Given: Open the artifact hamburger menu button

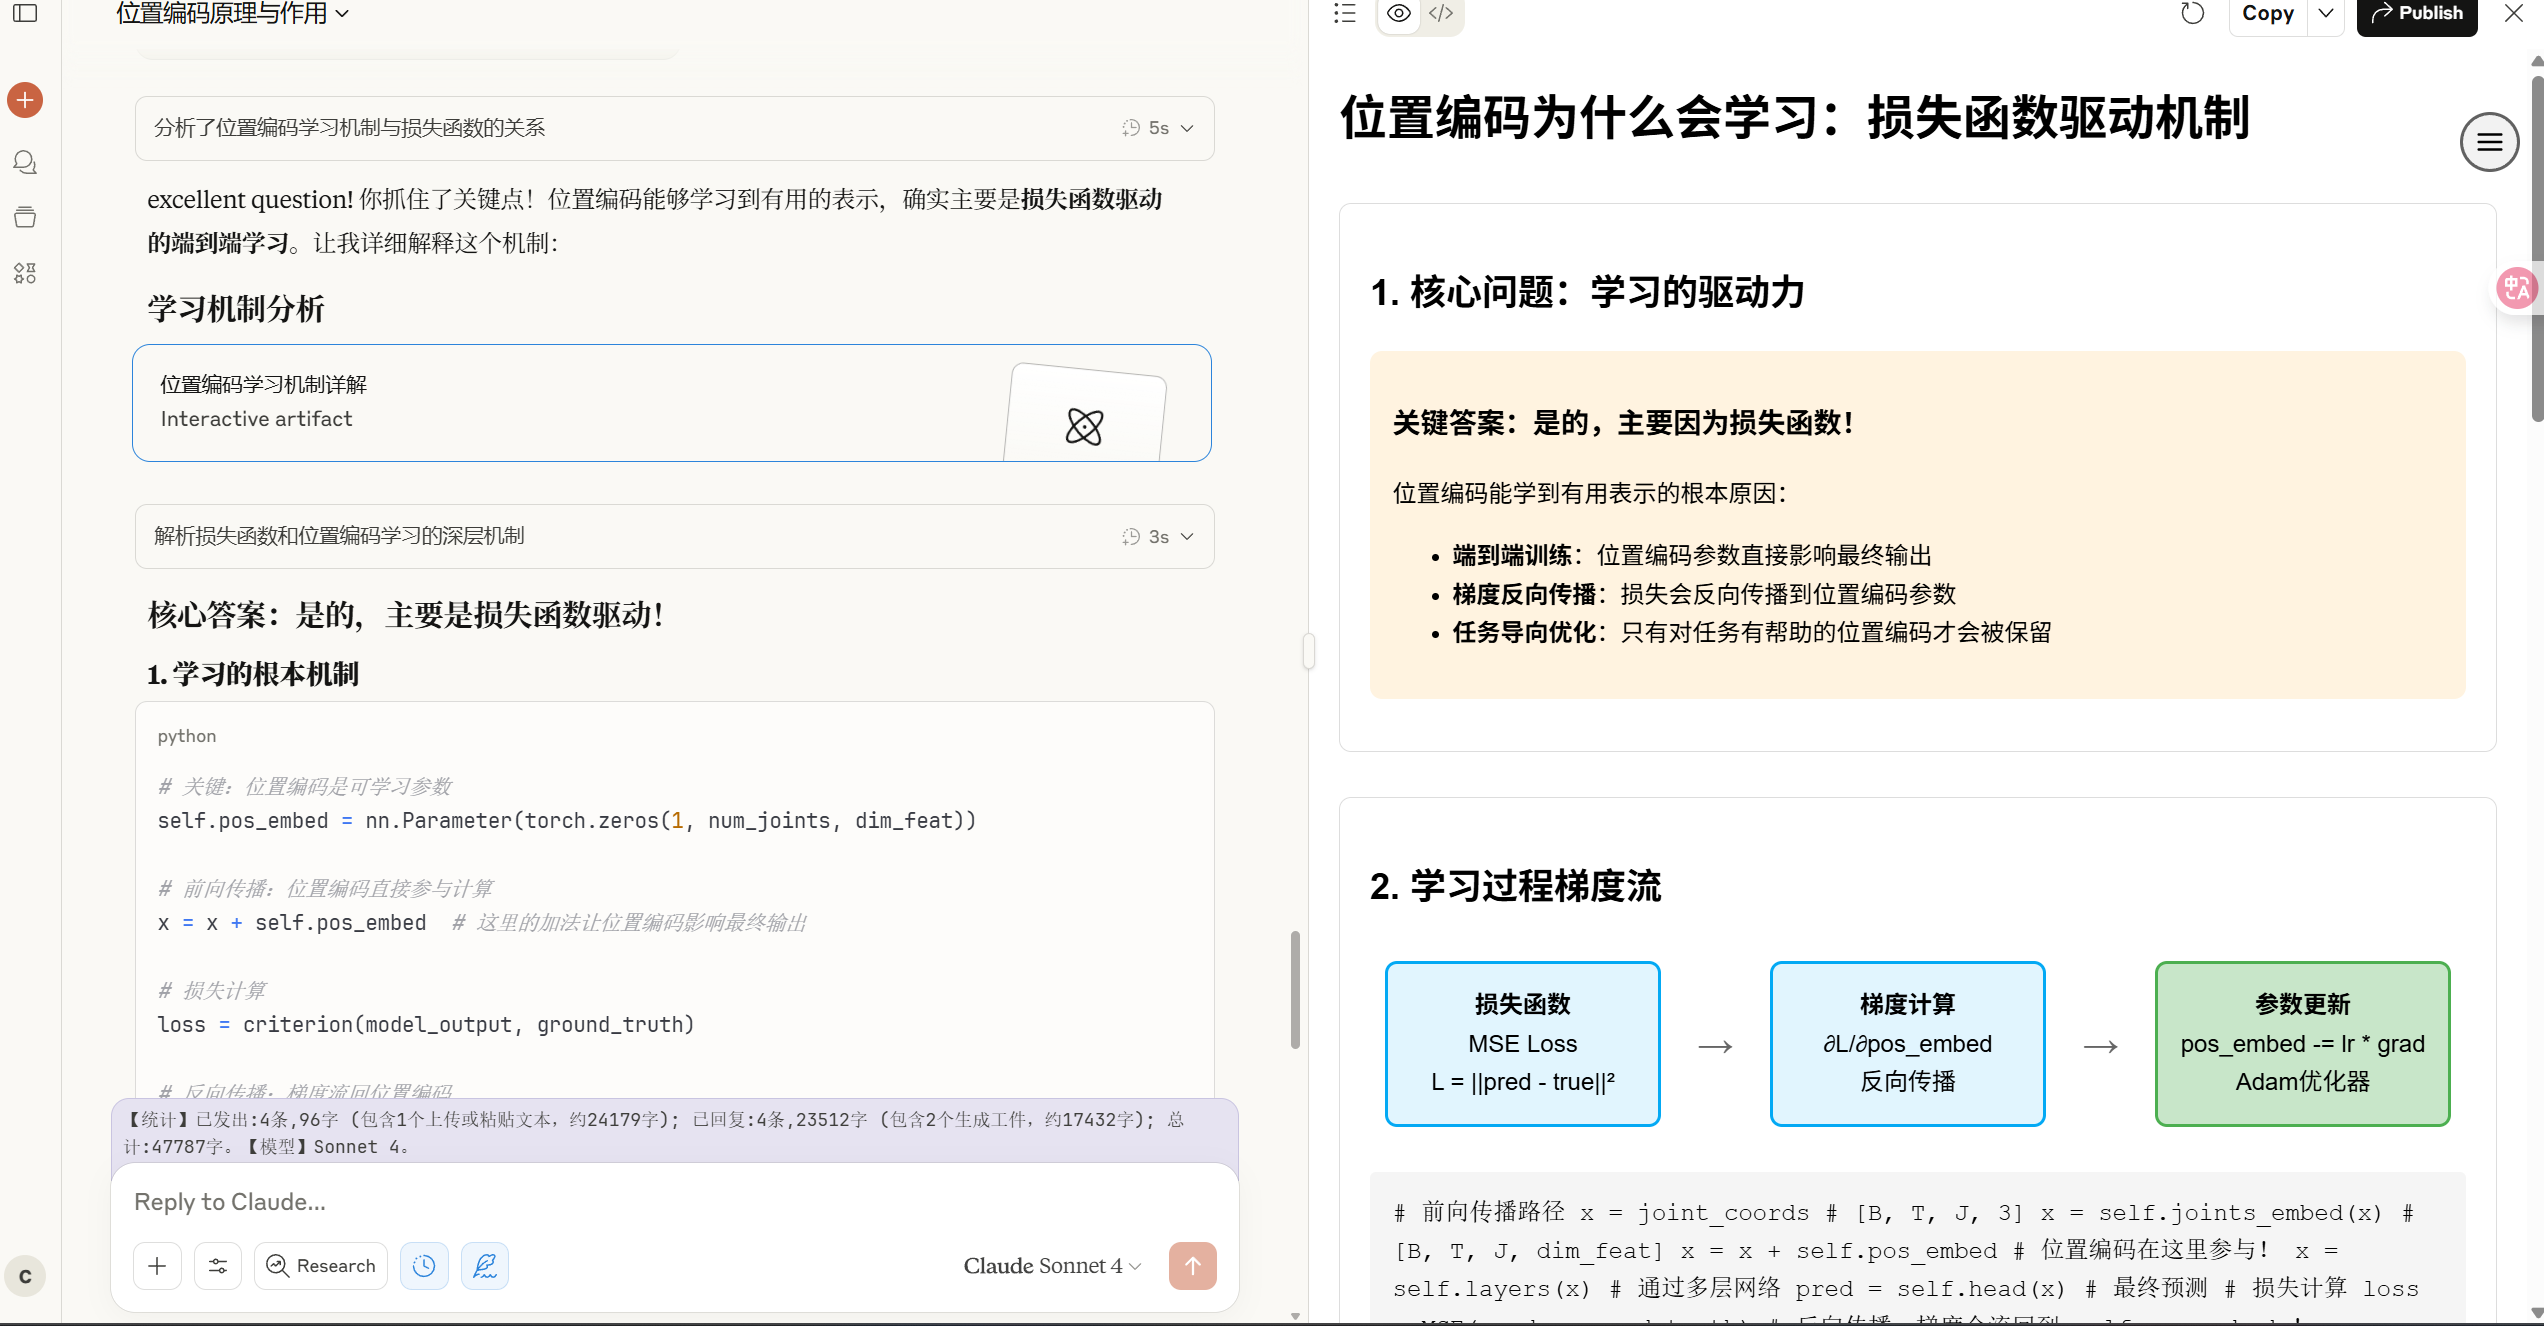Looking at the screenshot, I should (2489, 142).
